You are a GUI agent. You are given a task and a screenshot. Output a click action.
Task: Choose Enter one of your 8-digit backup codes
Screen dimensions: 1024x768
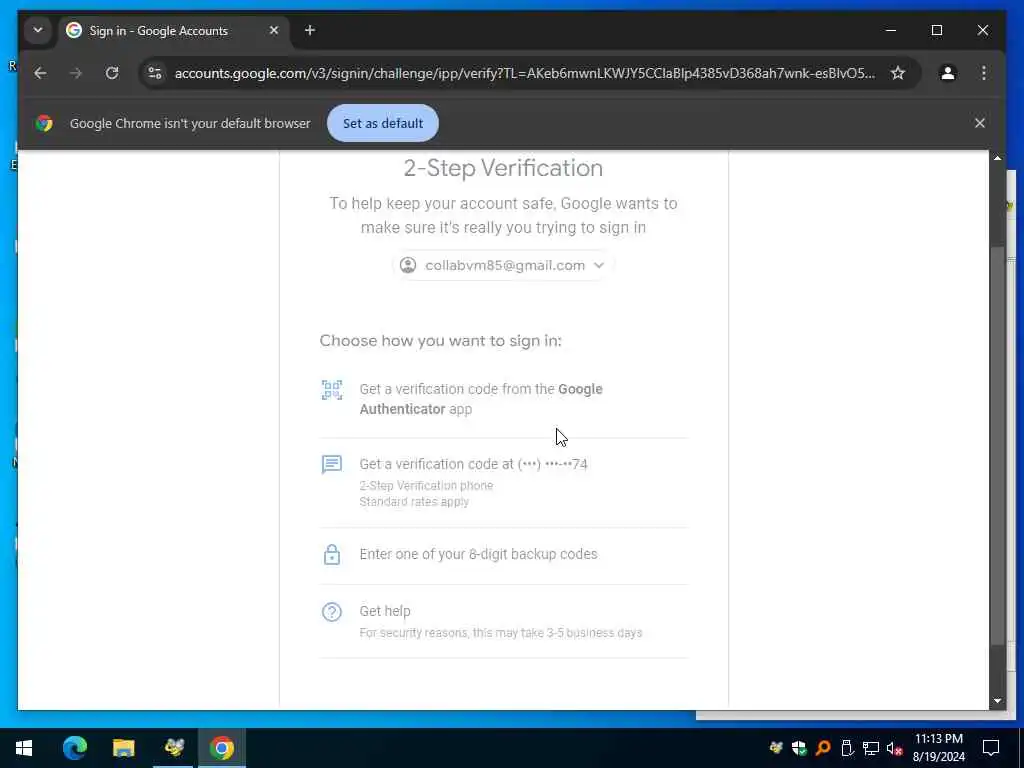click(503, 554)
